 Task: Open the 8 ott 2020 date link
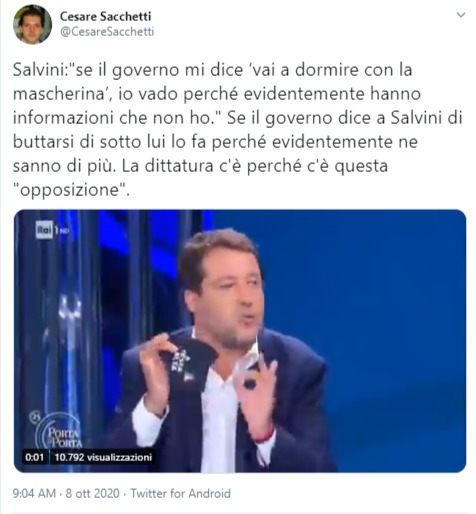point(92,493)
